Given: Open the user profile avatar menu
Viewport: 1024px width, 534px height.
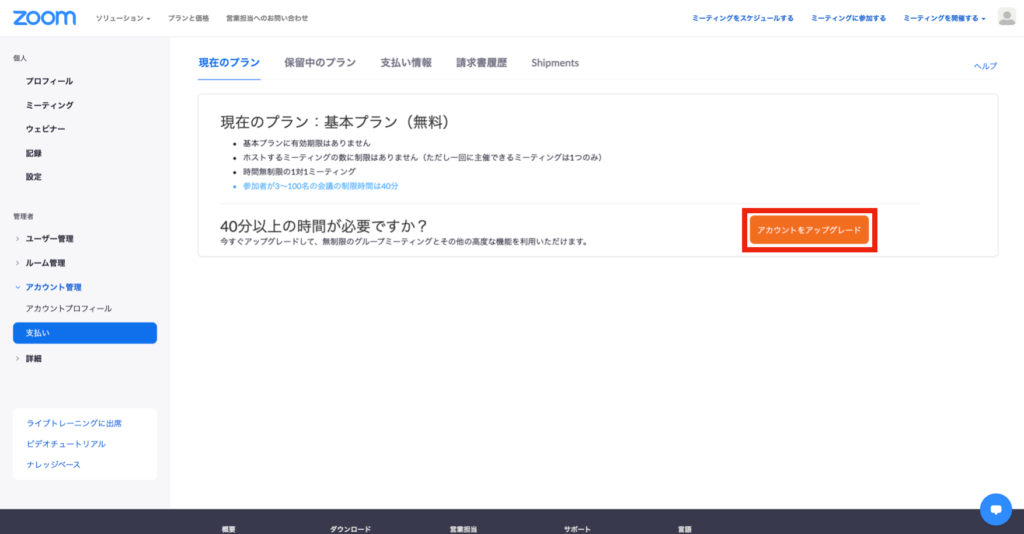Looking at the screenshot, I should [x=1006, y=17].
